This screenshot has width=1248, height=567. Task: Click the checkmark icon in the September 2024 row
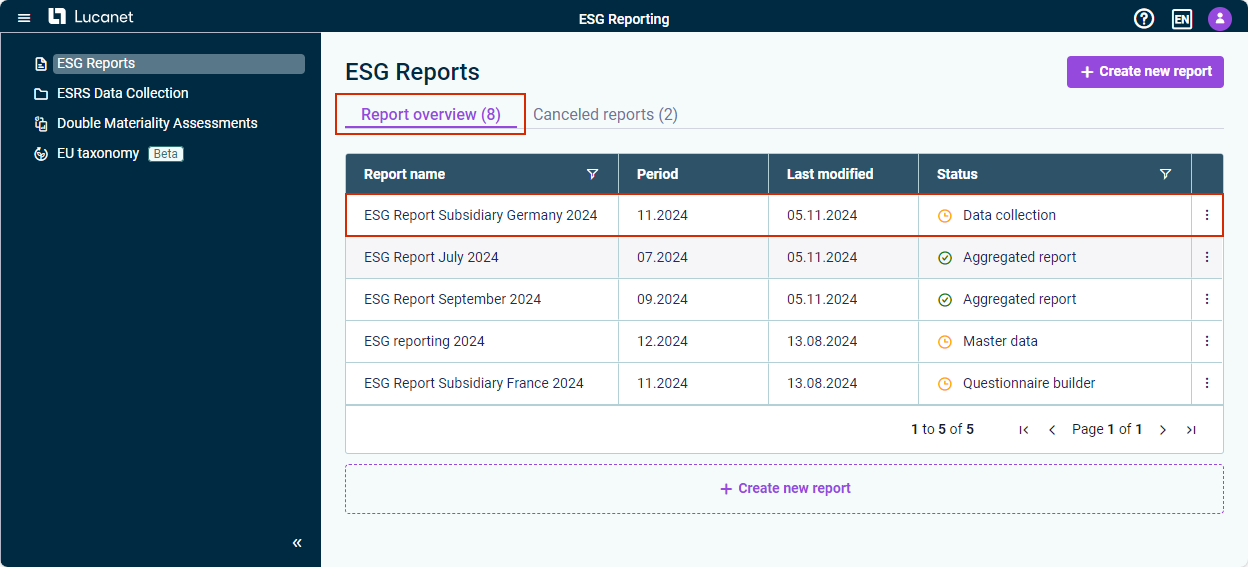click(945, 300)
